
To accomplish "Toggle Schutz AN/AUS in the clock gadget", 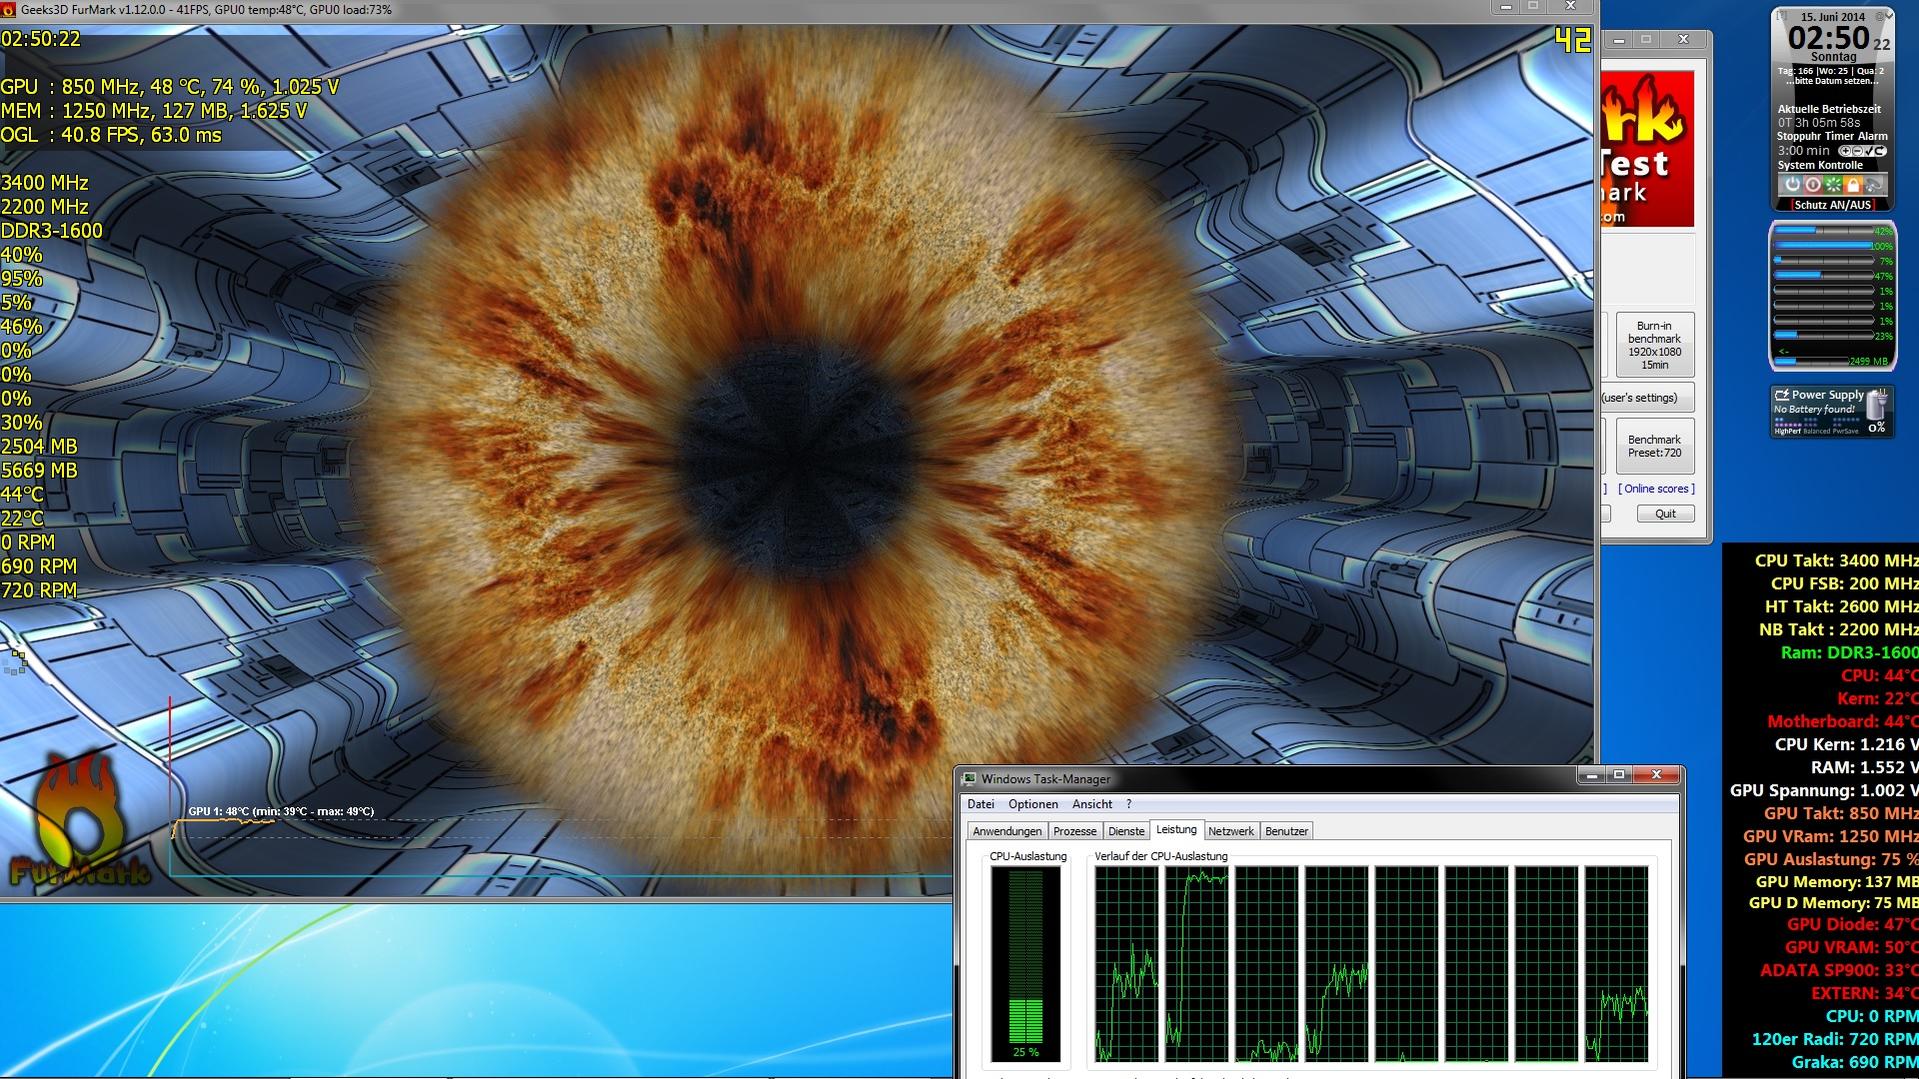I will pos(1833,205).
